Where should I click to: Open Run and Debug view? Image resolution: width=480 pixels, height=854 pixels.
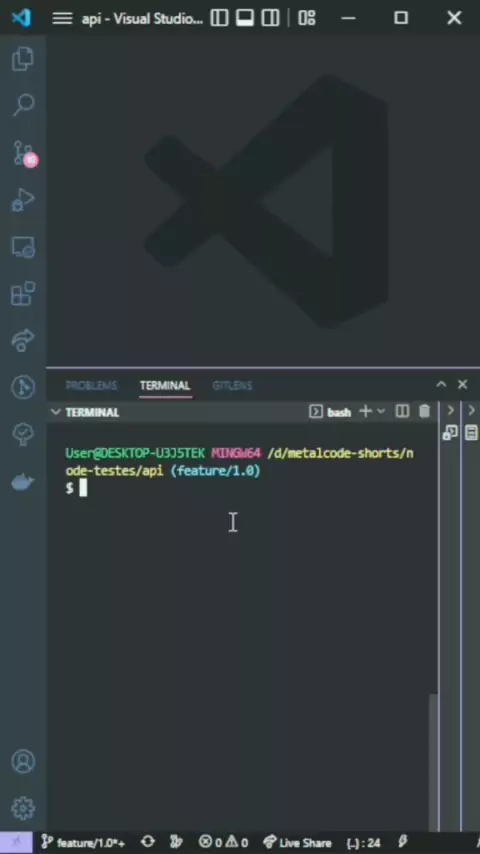pyautogui.click(x=23, y=200)
